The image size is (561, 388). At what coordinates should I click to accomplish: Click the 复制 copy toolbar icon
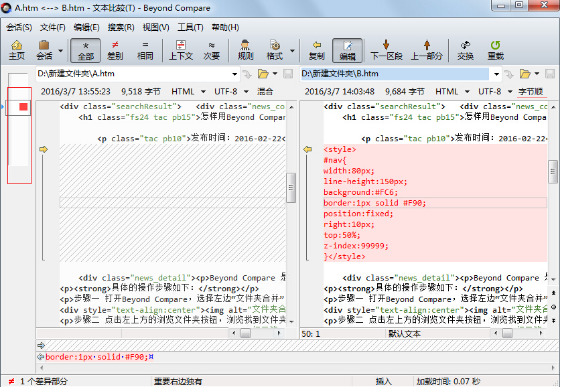click(x=316, y=50)
